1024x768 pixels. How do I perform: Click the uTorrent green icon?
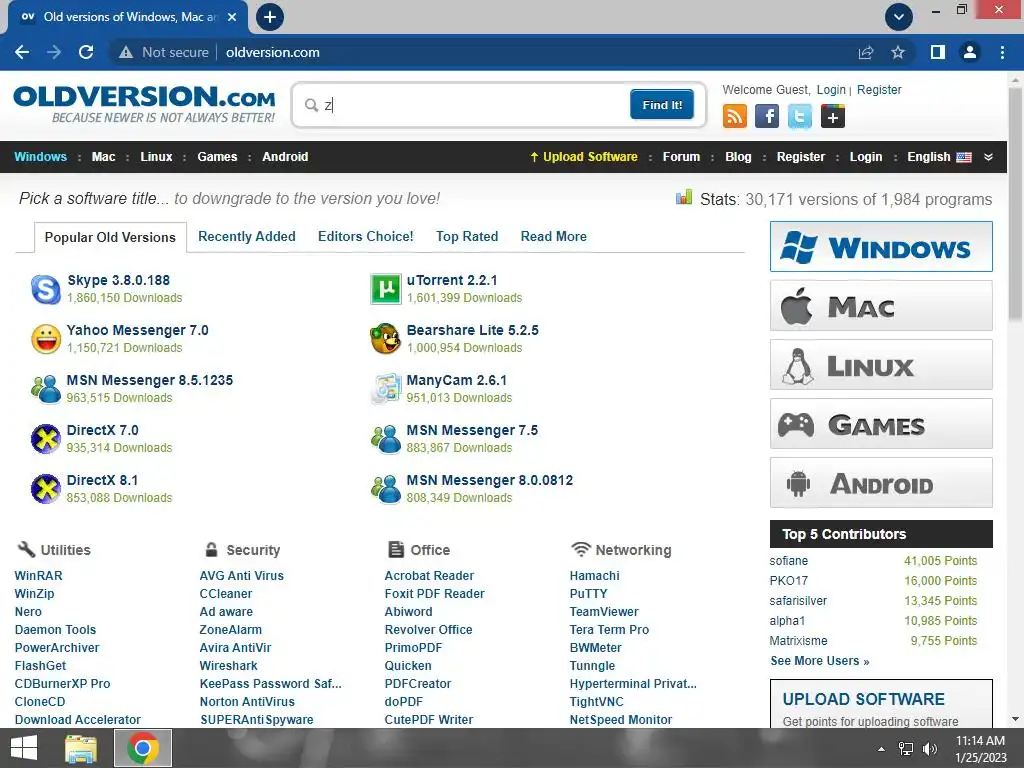(385, 289)
